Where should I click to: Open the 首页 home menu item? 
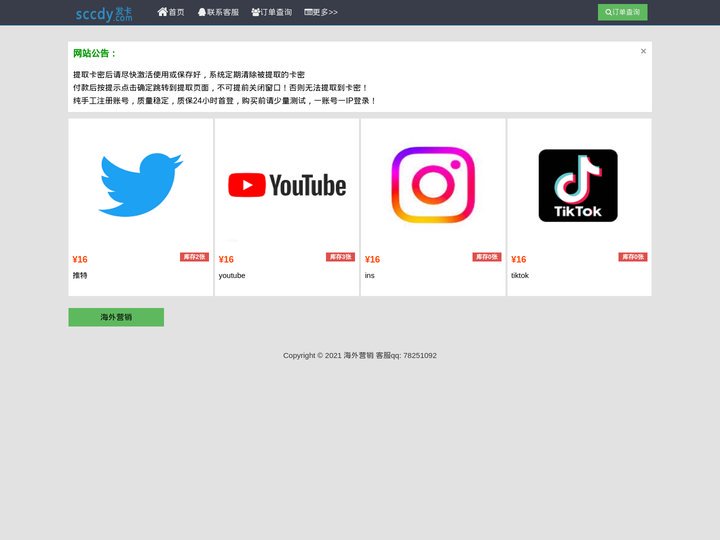coord(171,12)
